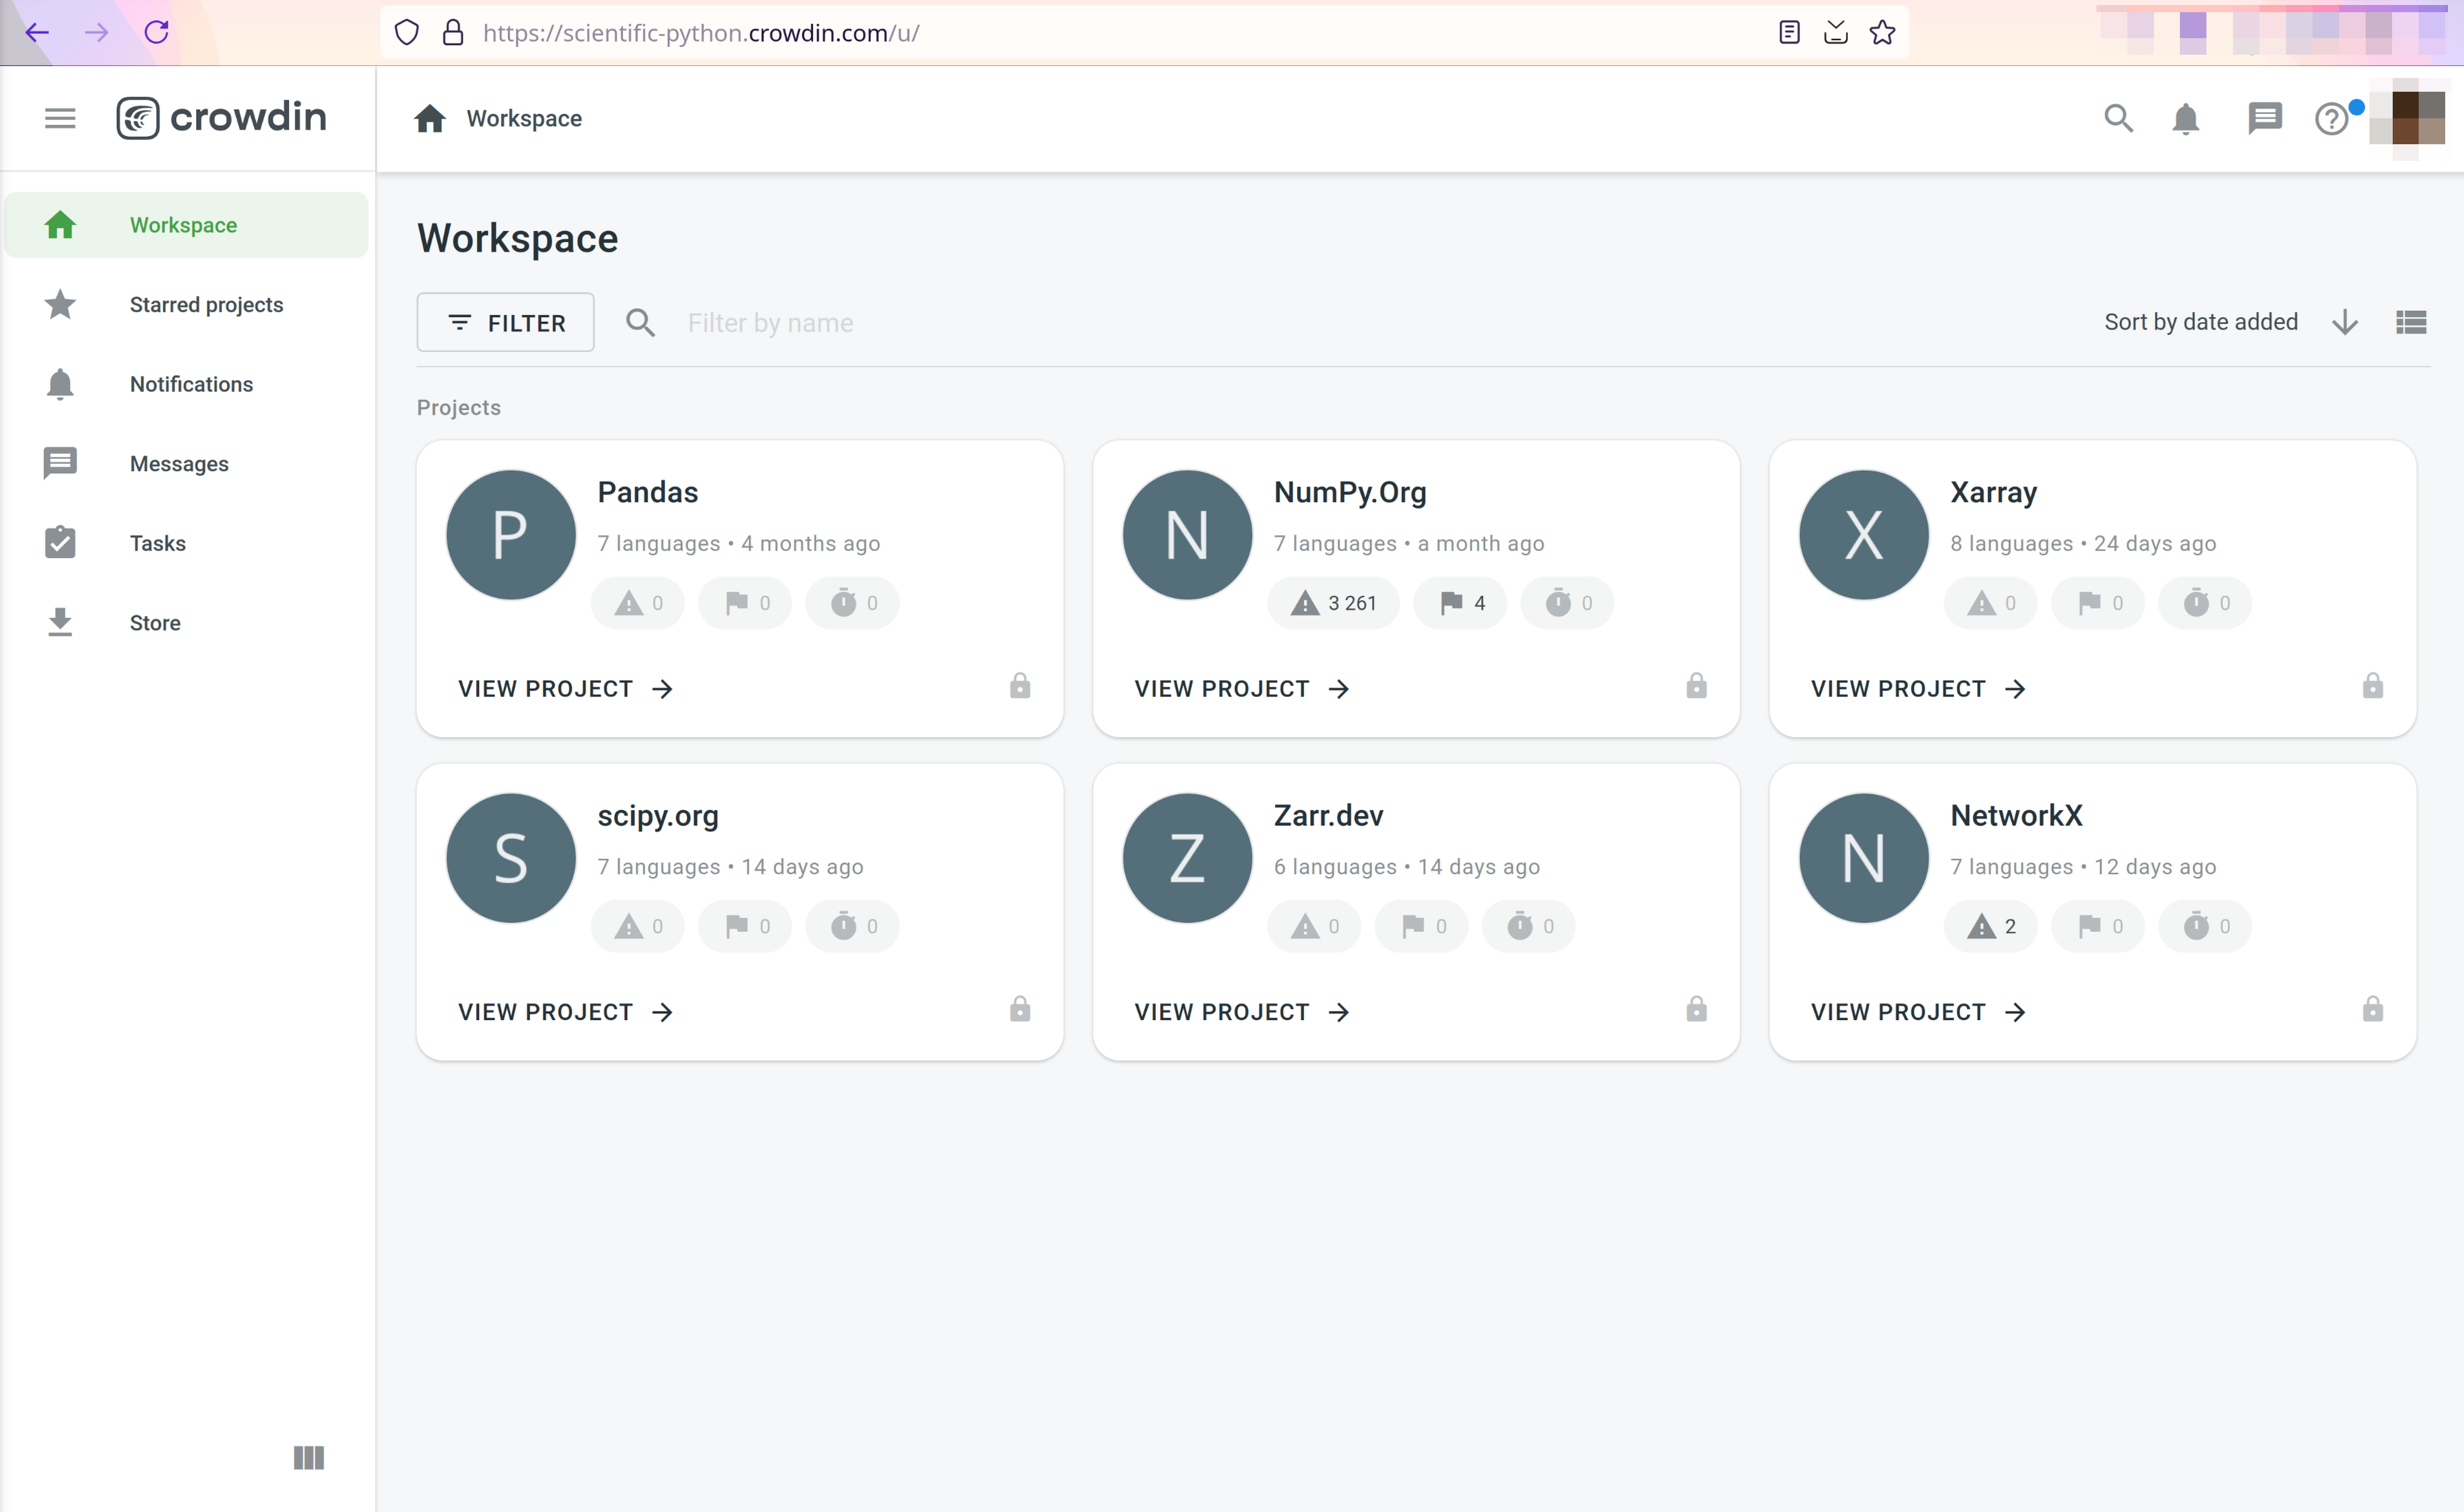Switch to list view layout

pyautogui.click(x=2411, y=322)
